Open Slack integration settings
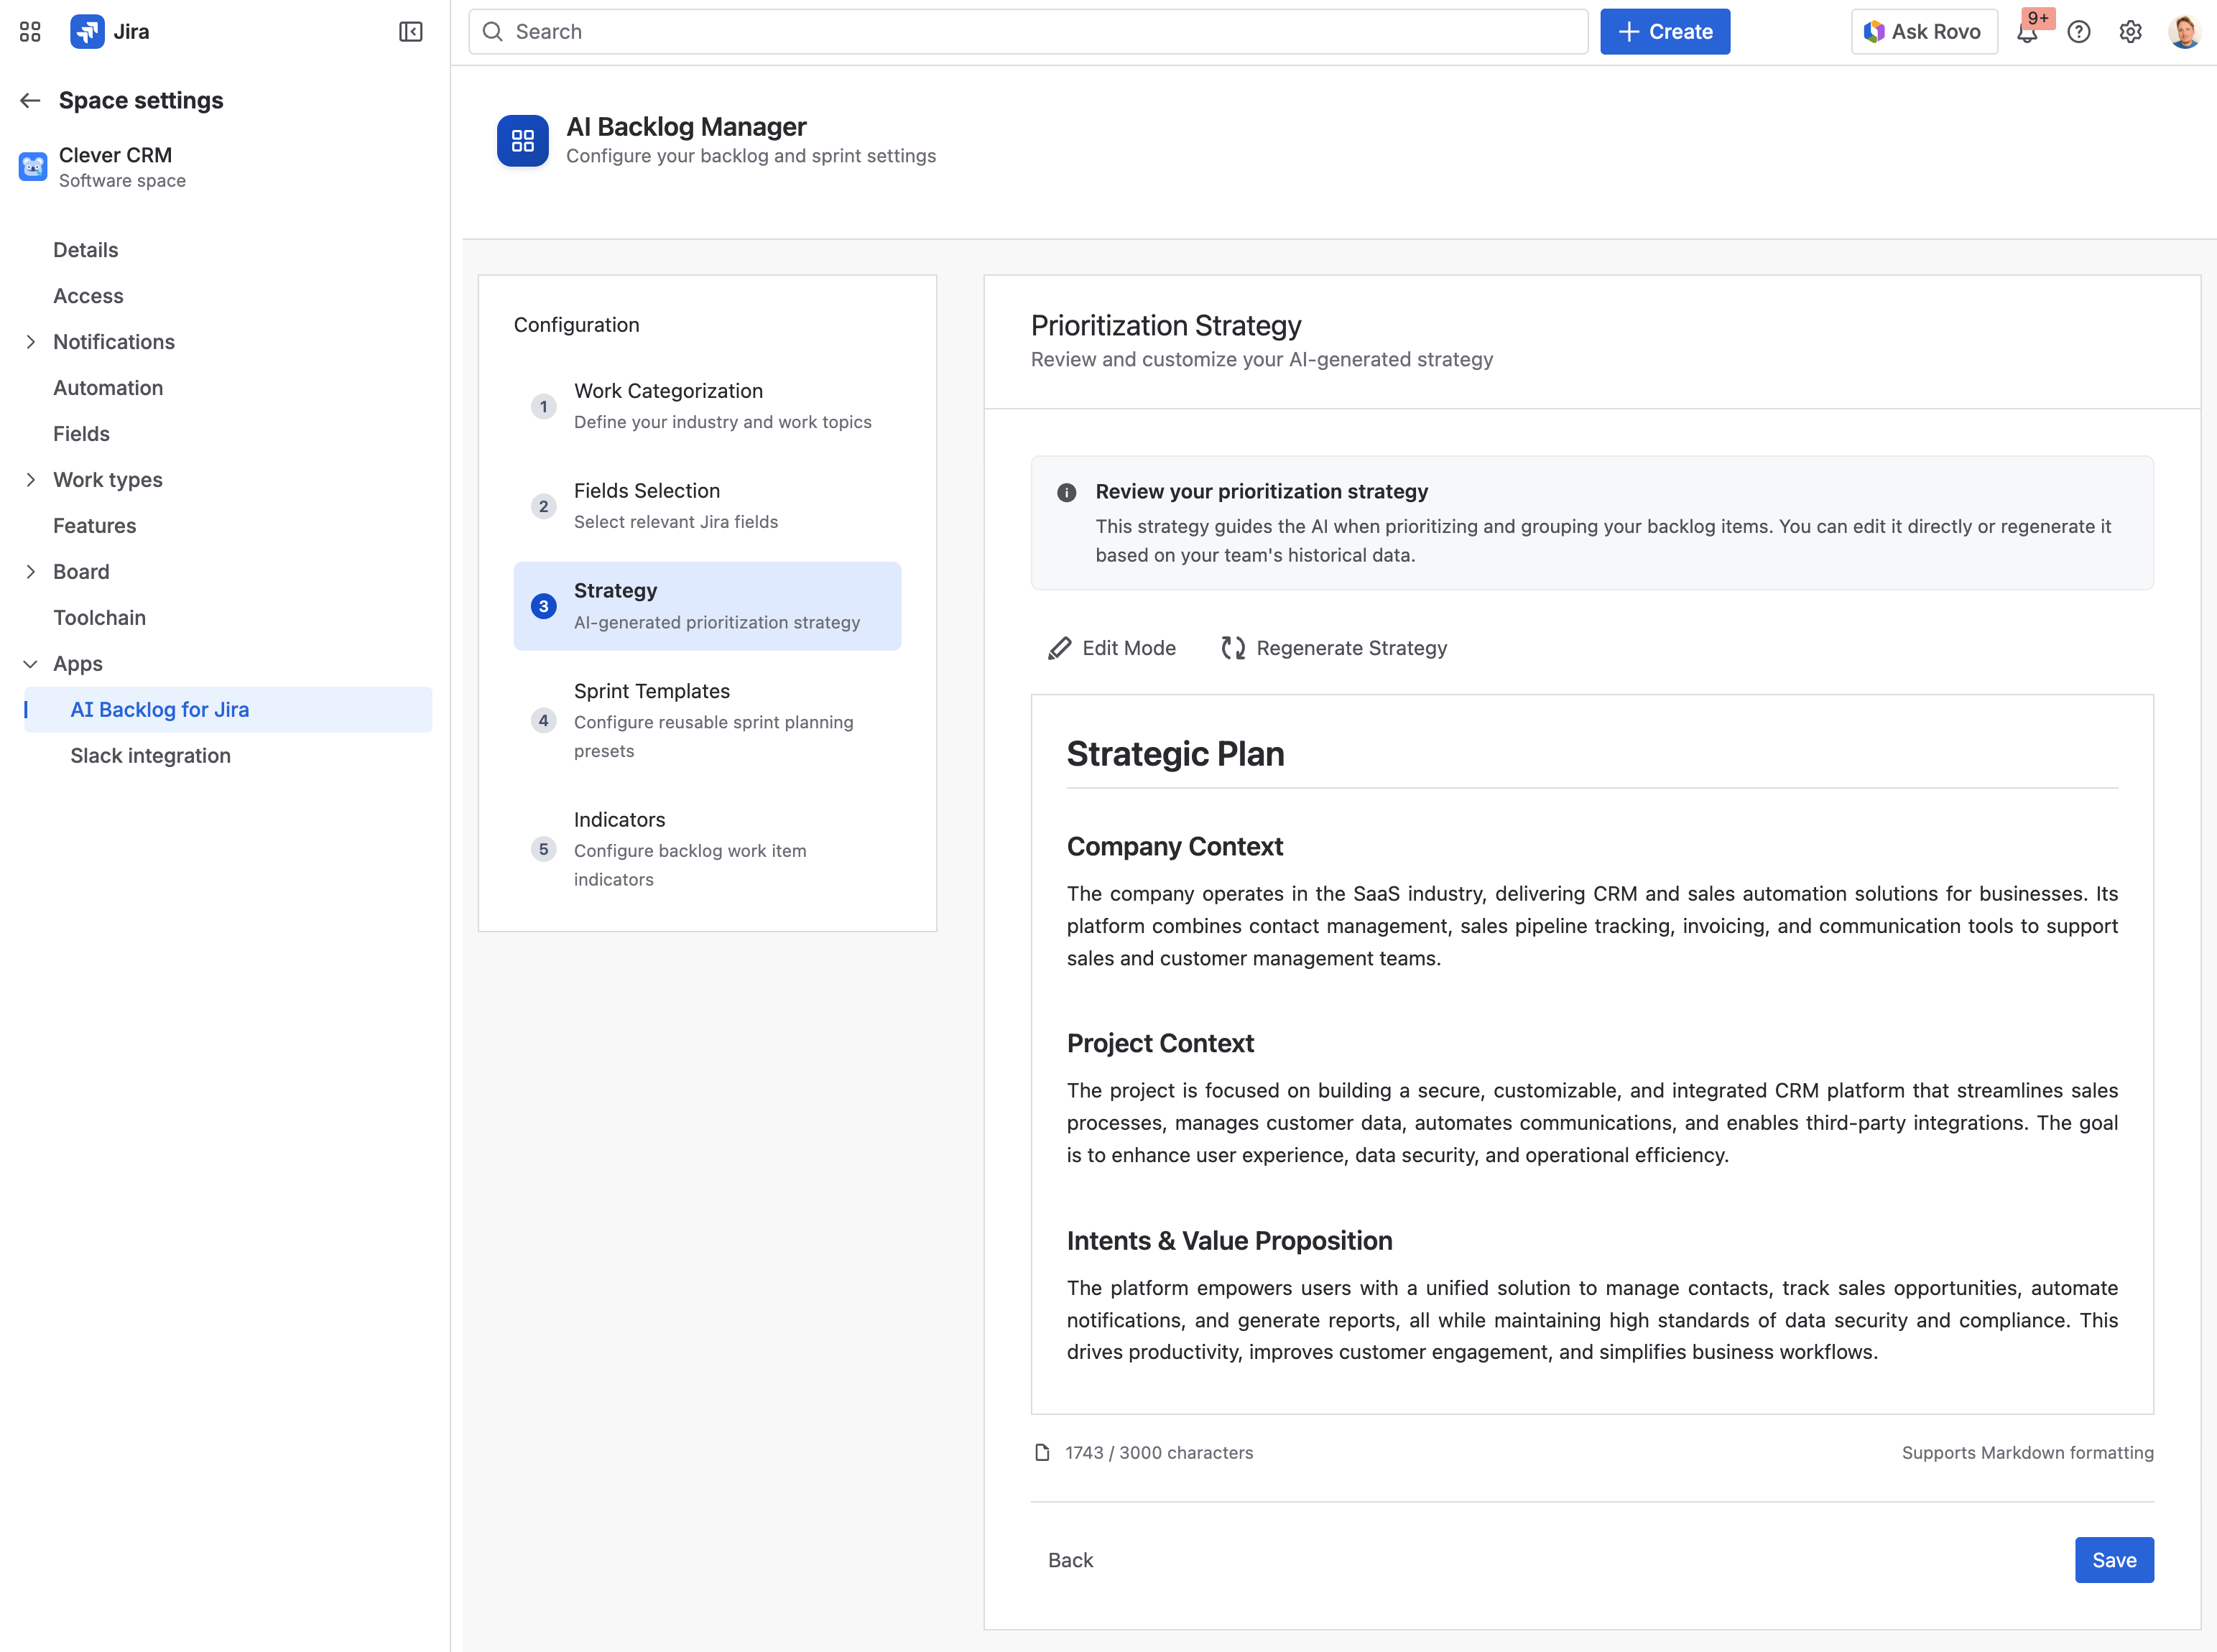2217x1652 pixels. 150,755
